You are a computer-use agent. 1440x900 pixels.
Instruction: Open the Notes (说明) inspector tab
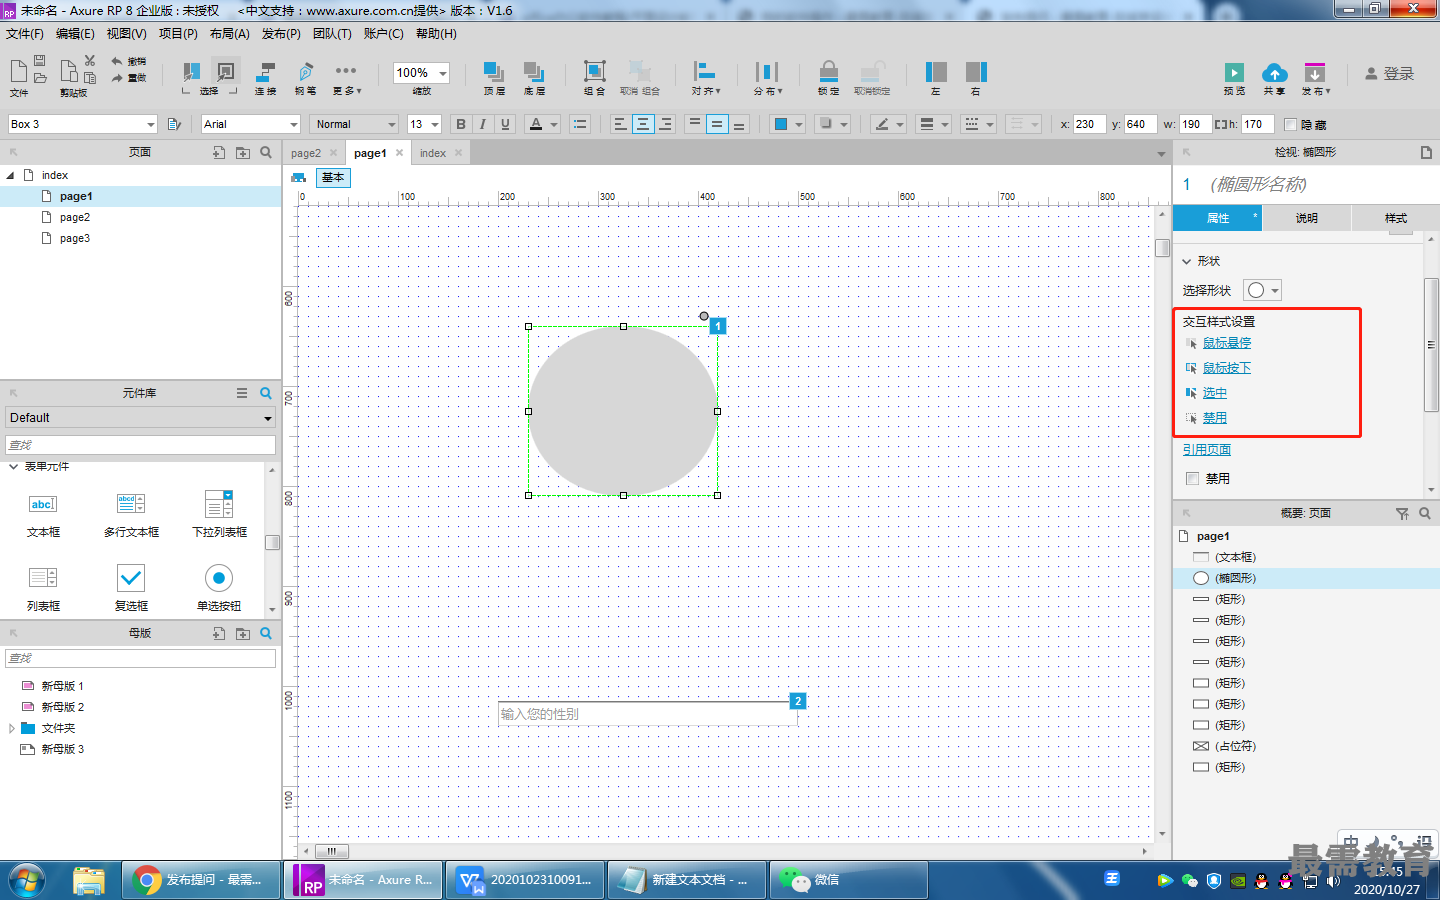1307,218
